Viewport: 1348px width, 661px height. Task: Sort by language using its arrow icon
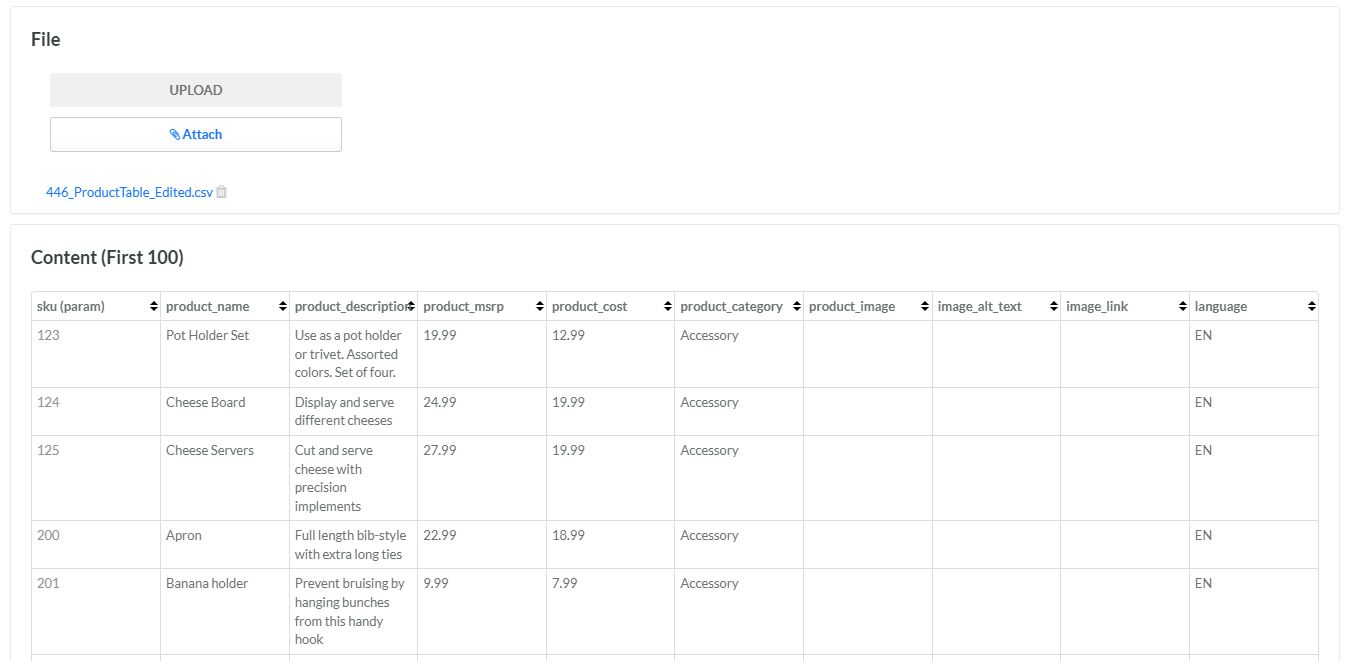[x=1311, y=307]
